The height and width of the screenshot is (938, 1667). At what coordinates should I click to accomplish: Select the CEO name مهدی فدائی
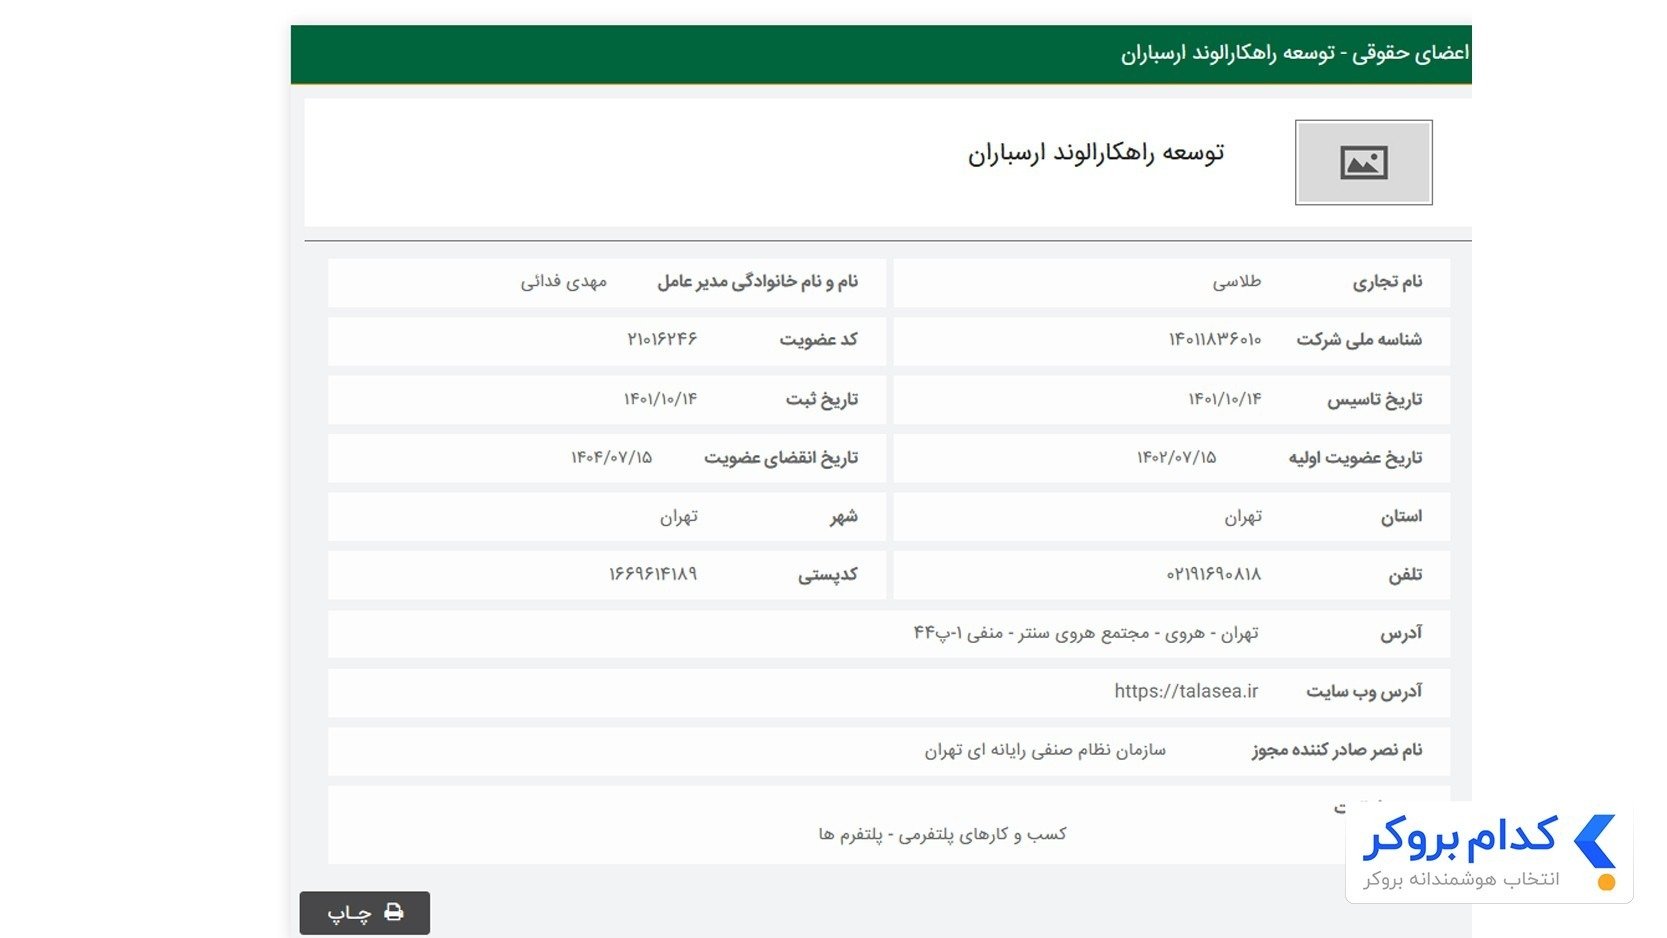[x=563, y=282]
